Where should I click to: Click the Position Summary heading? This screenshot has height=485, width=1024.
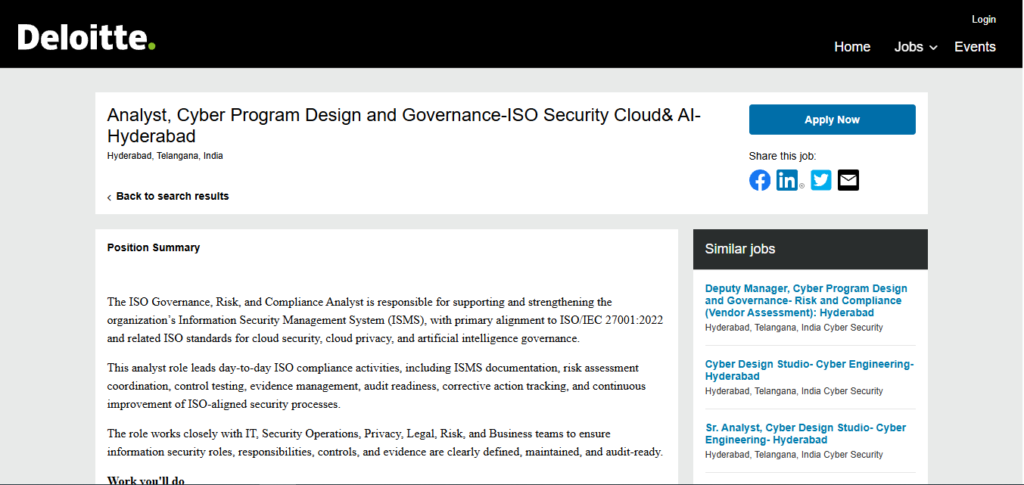click(153, 247)
